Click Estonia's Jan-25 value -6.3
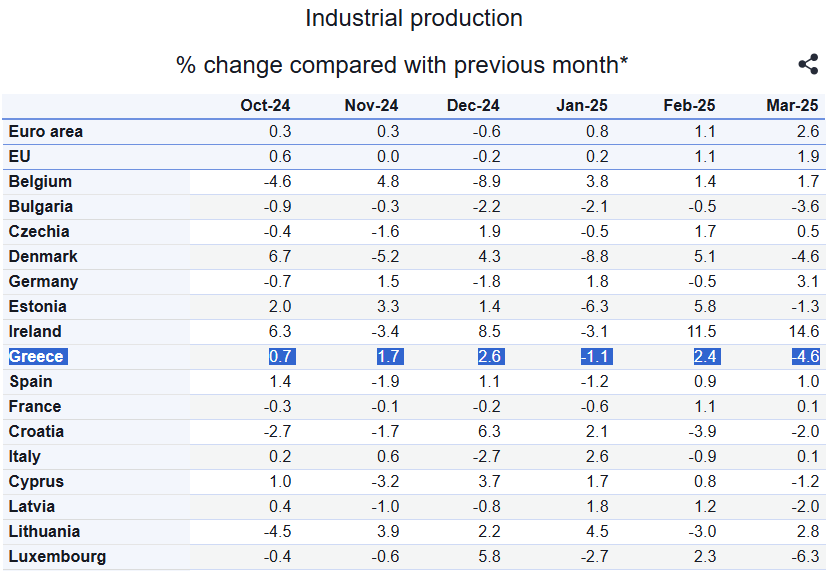The image size is (832, 571). pos(592,307)
